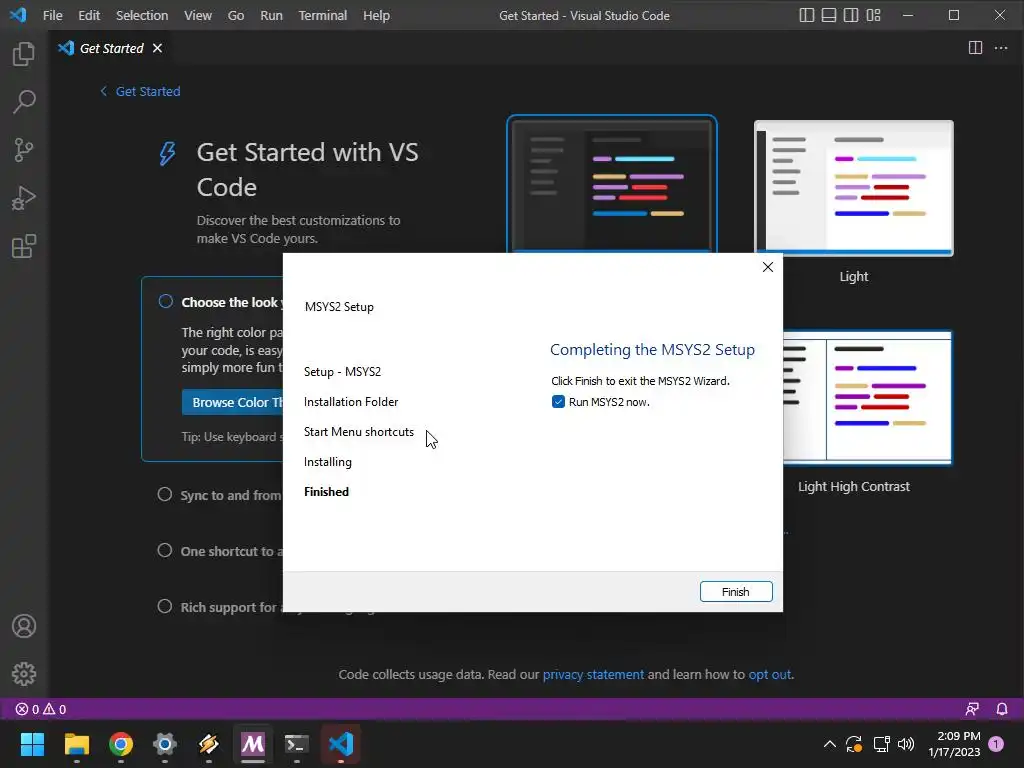Open the privacy statement link
The width and height of the screenshot is (1024, 768).
tap(593, 675)
